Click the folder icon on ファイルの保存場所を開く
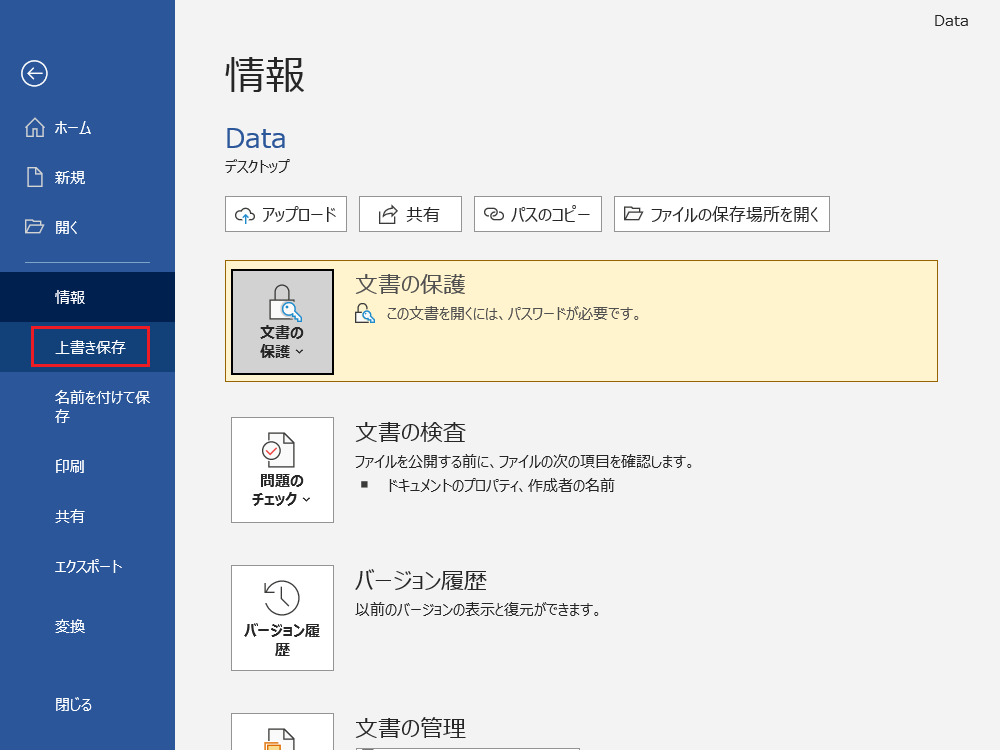 (633, 214)
